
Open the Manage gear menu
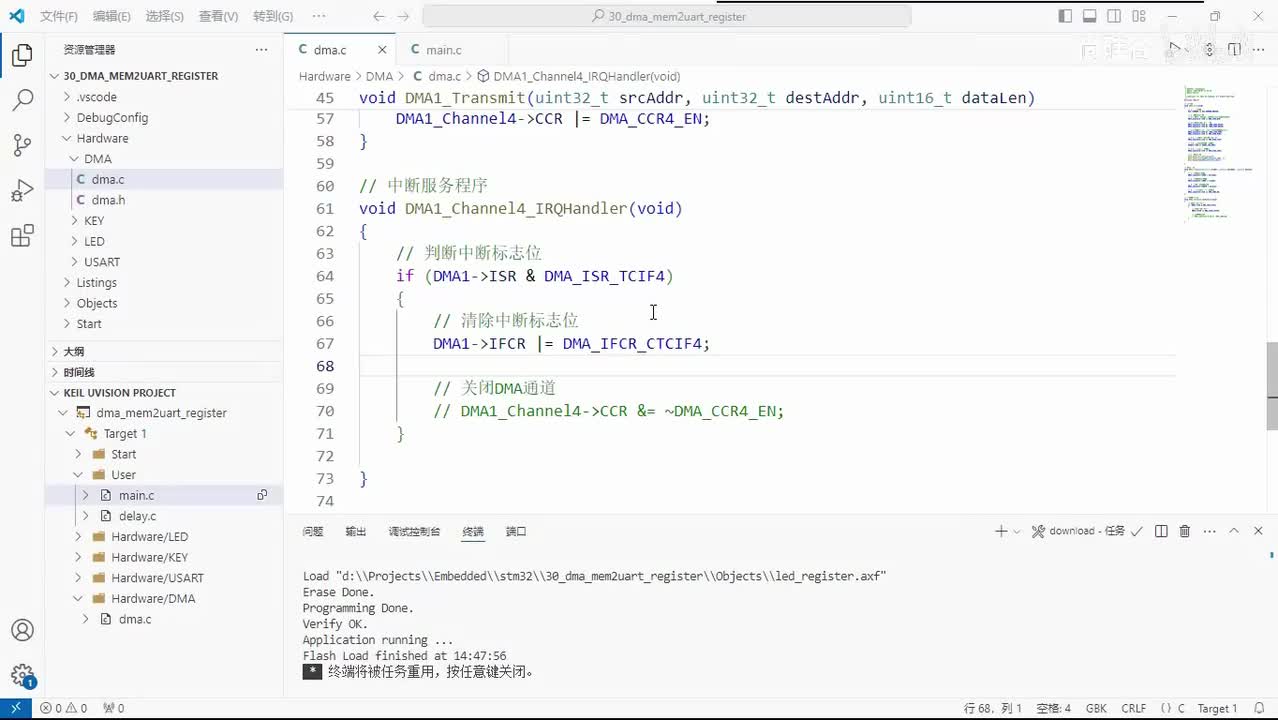click(22, 675)
